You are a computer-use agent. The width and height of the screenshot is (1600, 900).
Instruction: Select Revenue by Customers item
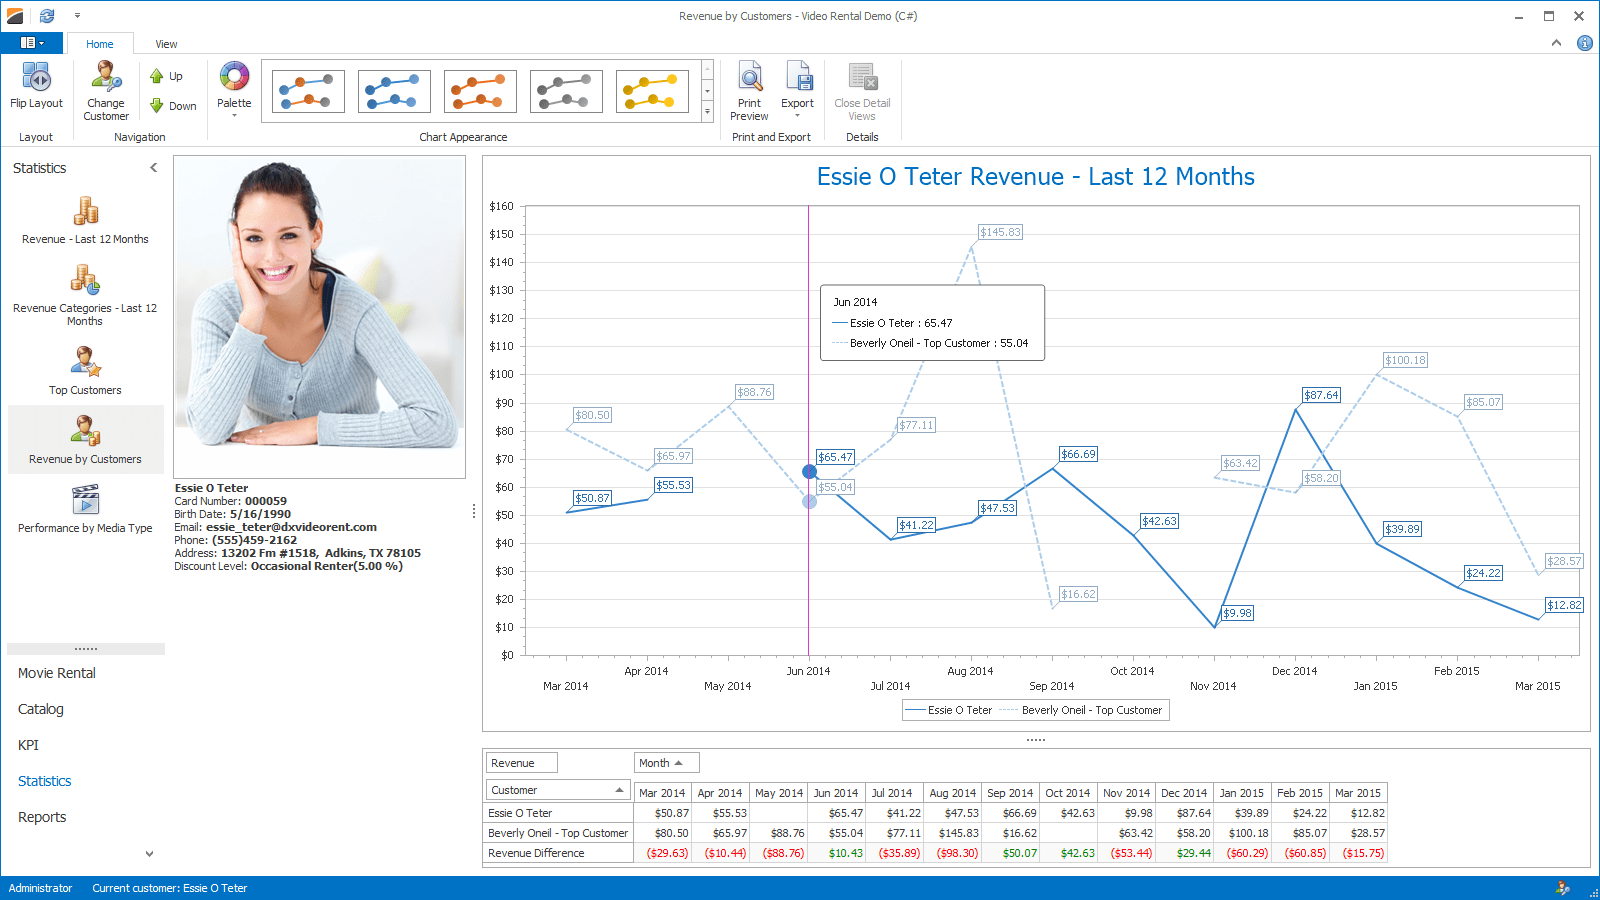(x=85, y=440)
